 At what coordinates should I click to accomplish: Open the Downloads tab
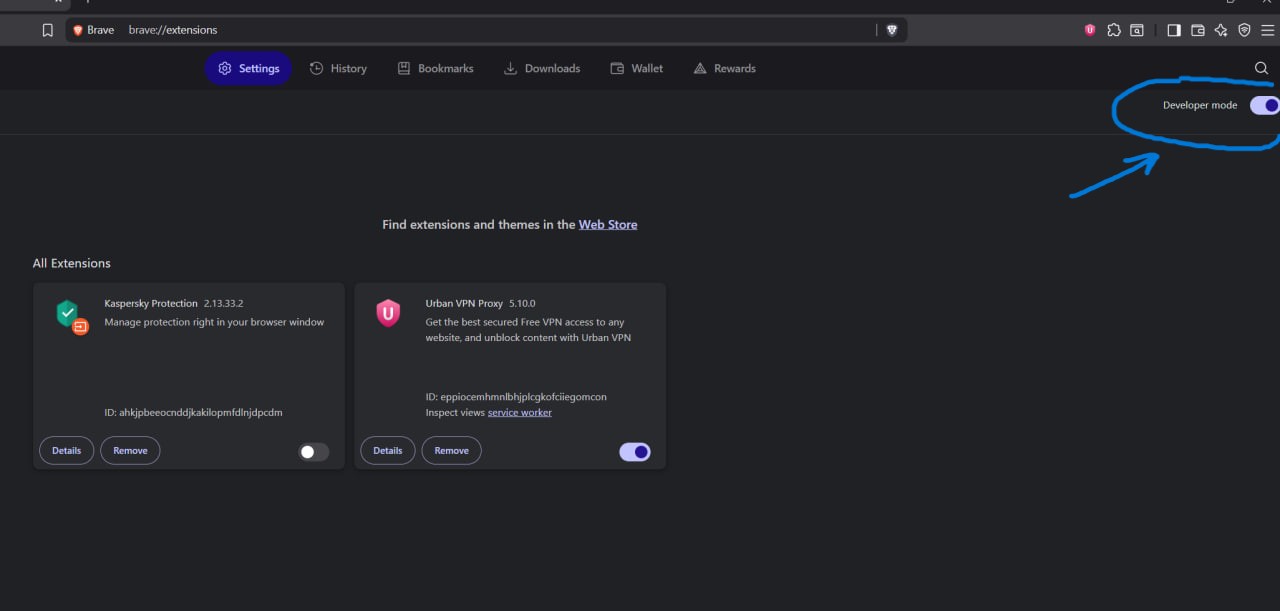[541, 68]
